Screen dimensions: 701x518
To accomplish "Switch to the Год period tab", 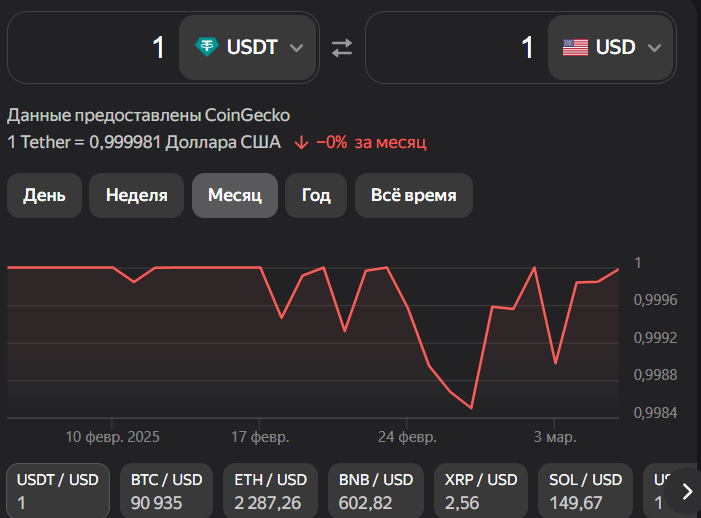I will (316, 195).
